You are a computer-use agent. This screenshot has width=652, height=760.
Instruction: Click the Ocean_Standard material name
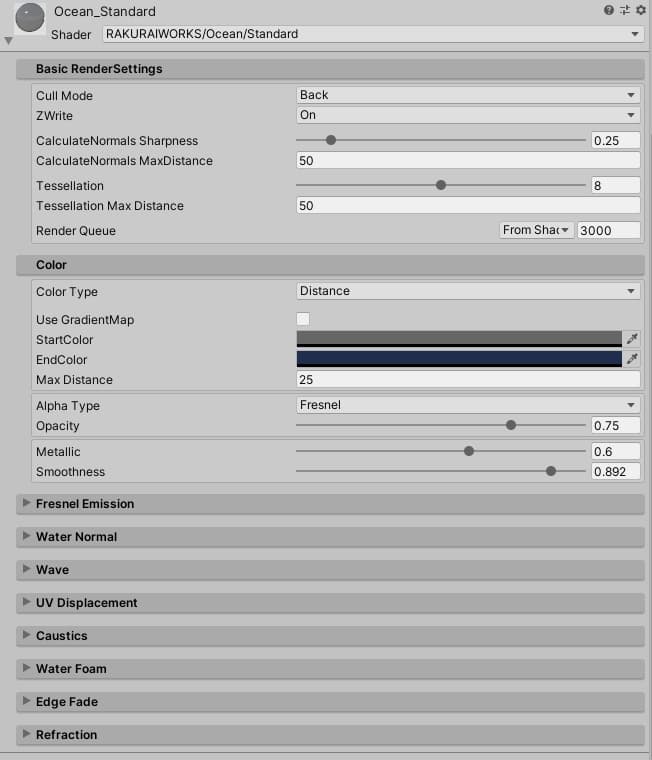[105, 12]
